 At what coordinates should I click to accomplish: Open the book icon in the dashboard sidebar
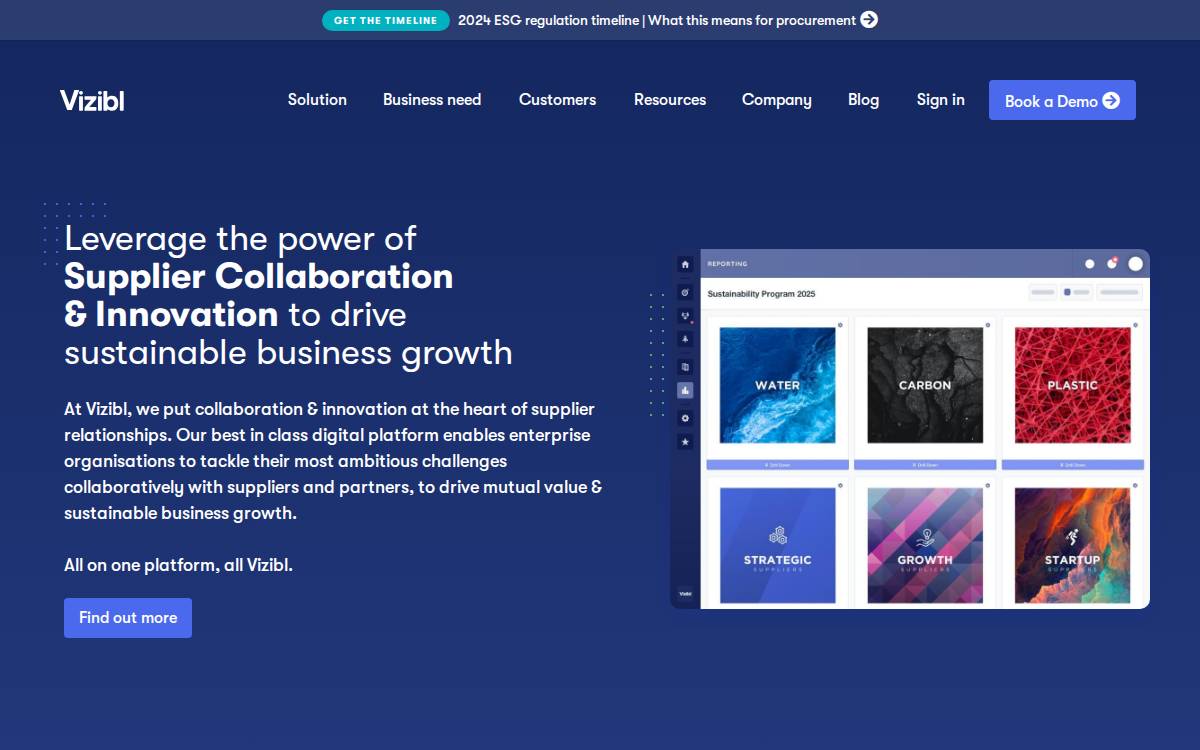(685, 366)
